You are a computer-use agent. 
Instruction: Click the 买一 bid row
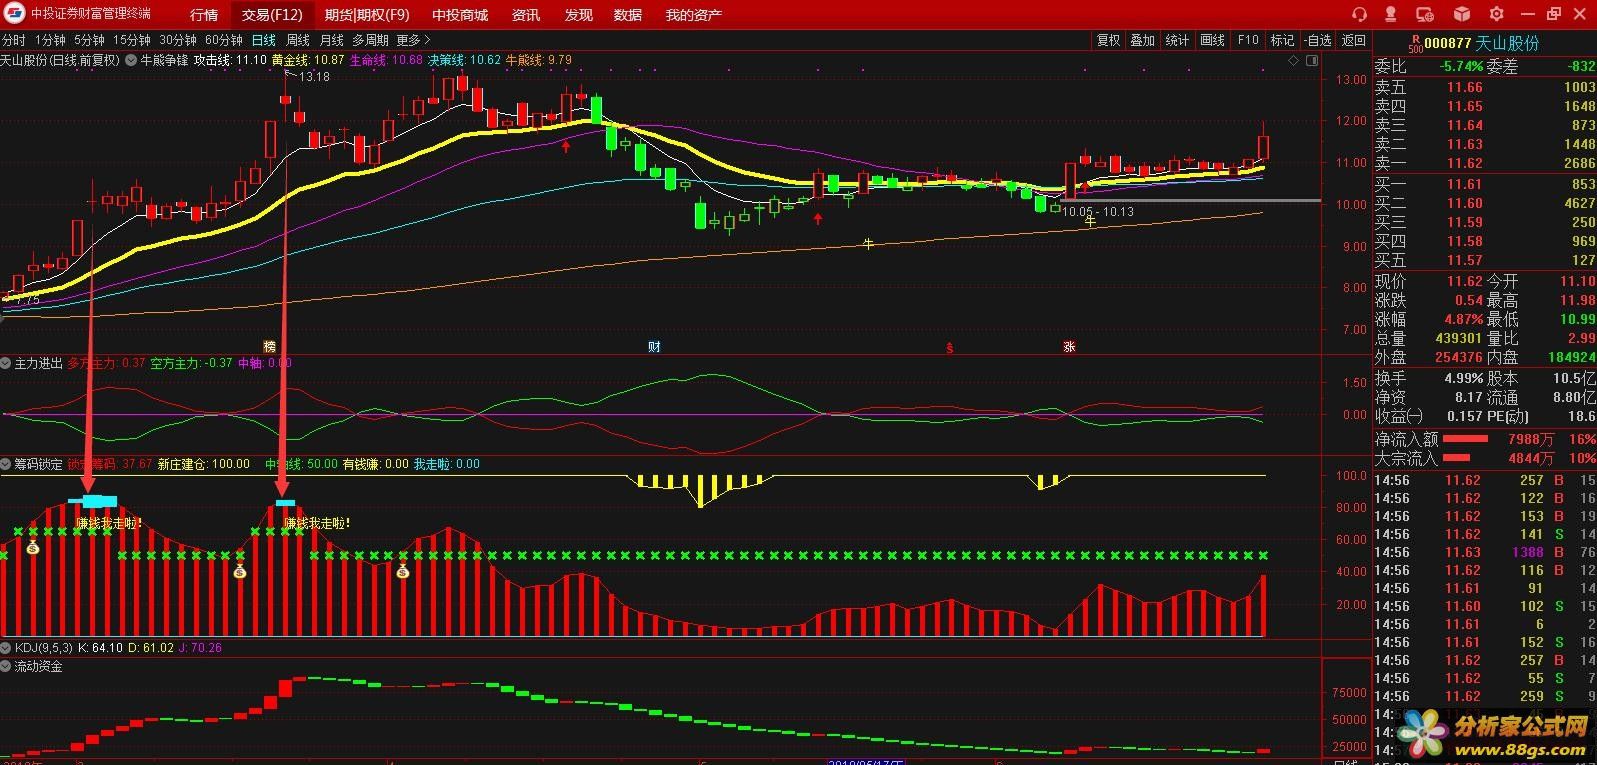[1484, 184]
